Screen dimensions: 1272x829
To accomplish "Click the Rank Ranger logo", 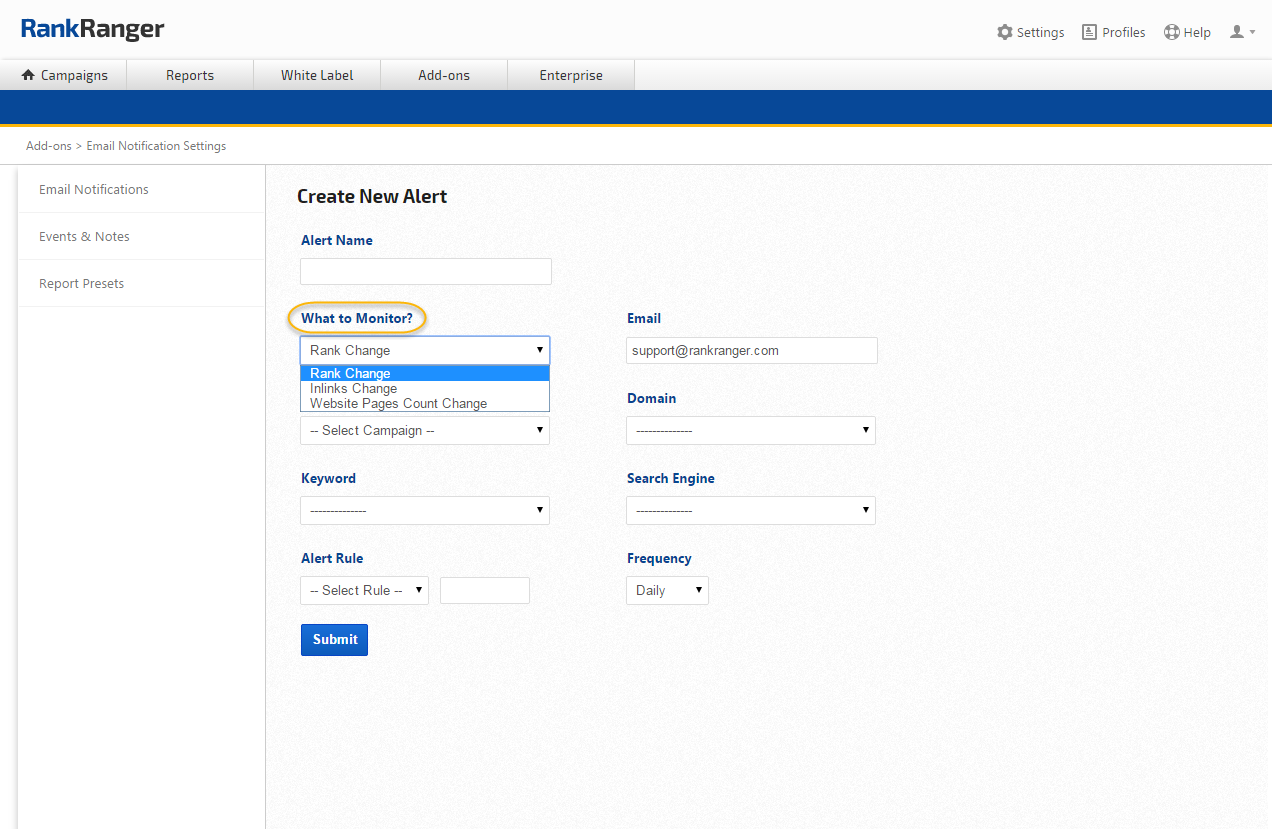I will click(92, 29).
